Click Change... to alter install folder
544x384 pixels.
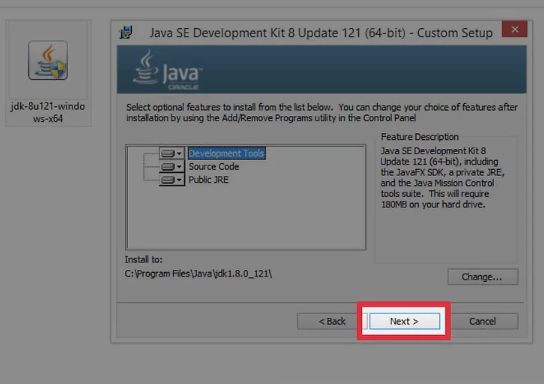[x=483, y=277]
